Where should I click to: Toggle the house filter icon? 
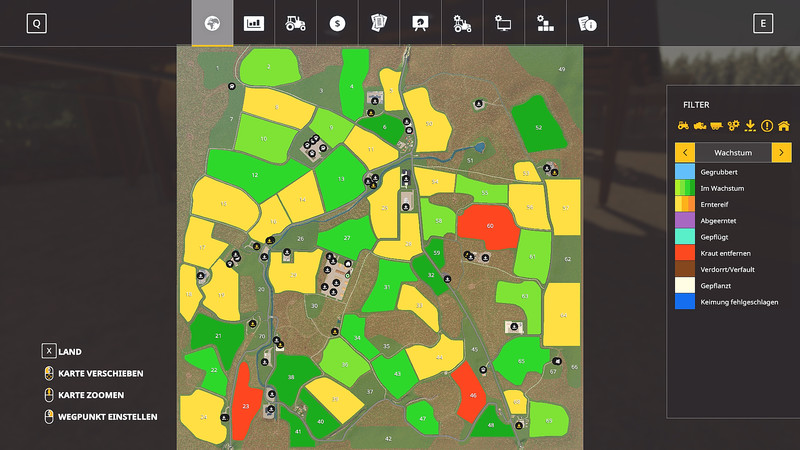click(x=784, y=126)
